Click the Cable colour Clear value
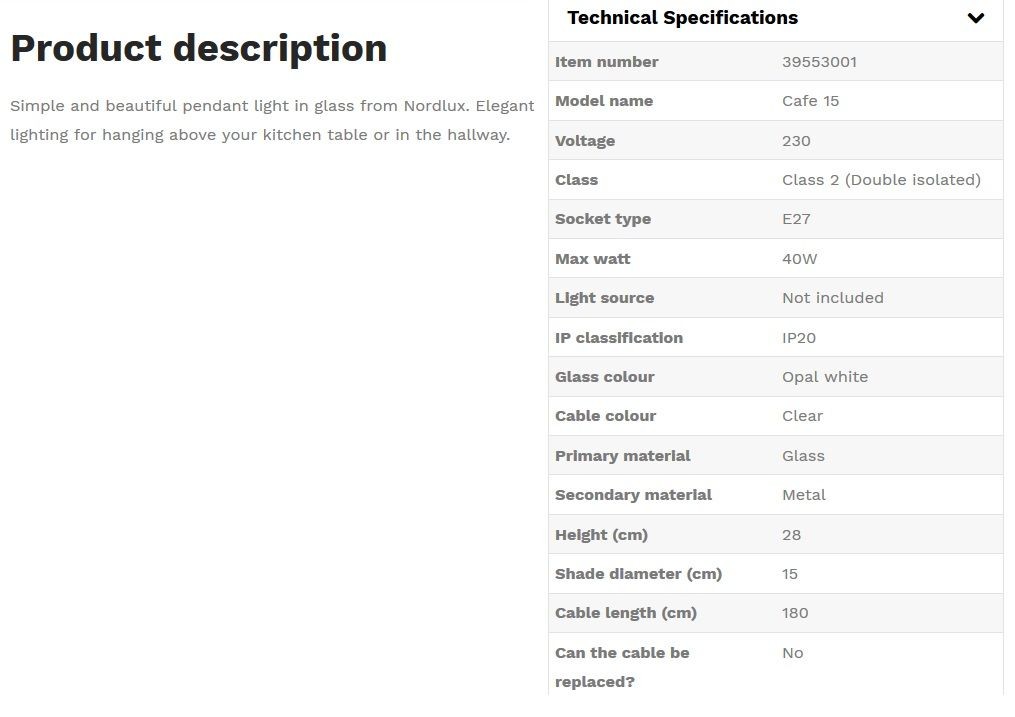This screenshot has width=1015, height=717. click(802, 416)
